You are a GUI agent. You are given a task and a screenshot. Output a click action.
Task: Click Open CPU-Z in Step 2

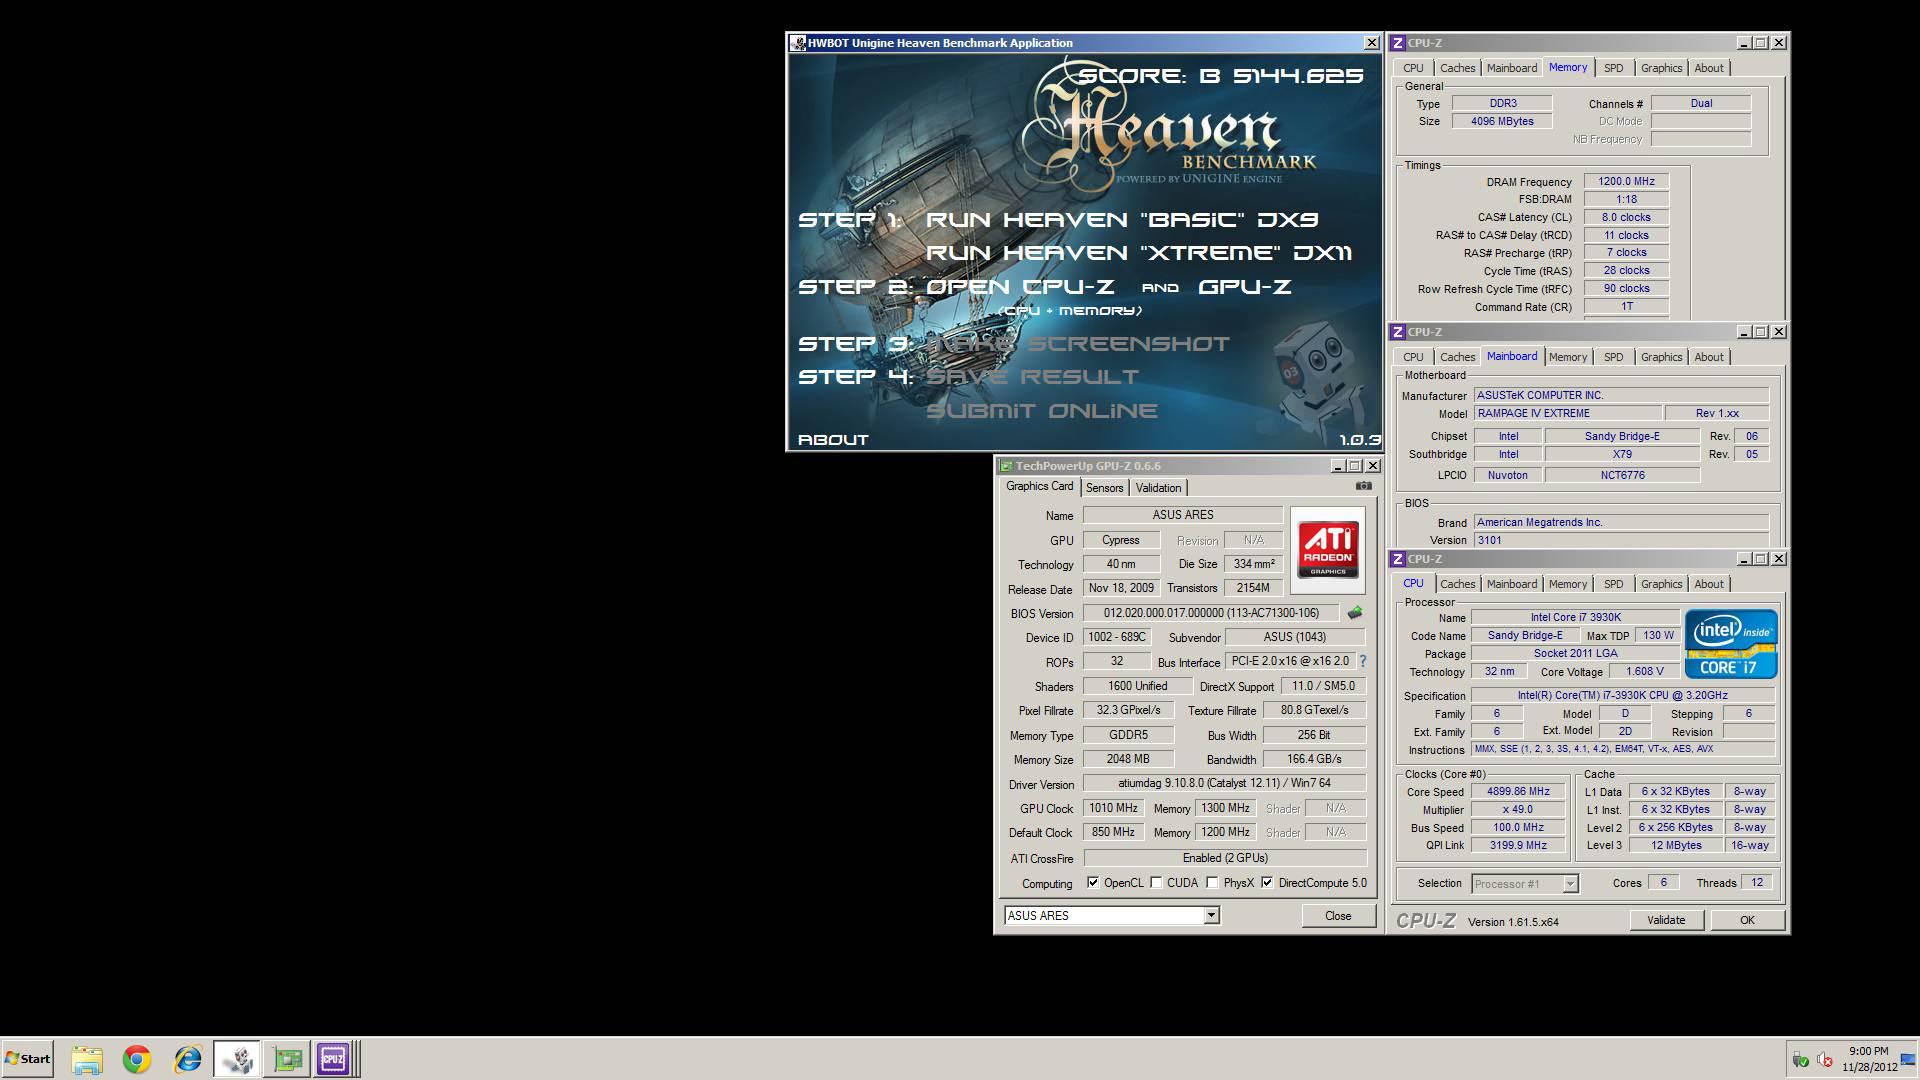(x=1020, y=287)
